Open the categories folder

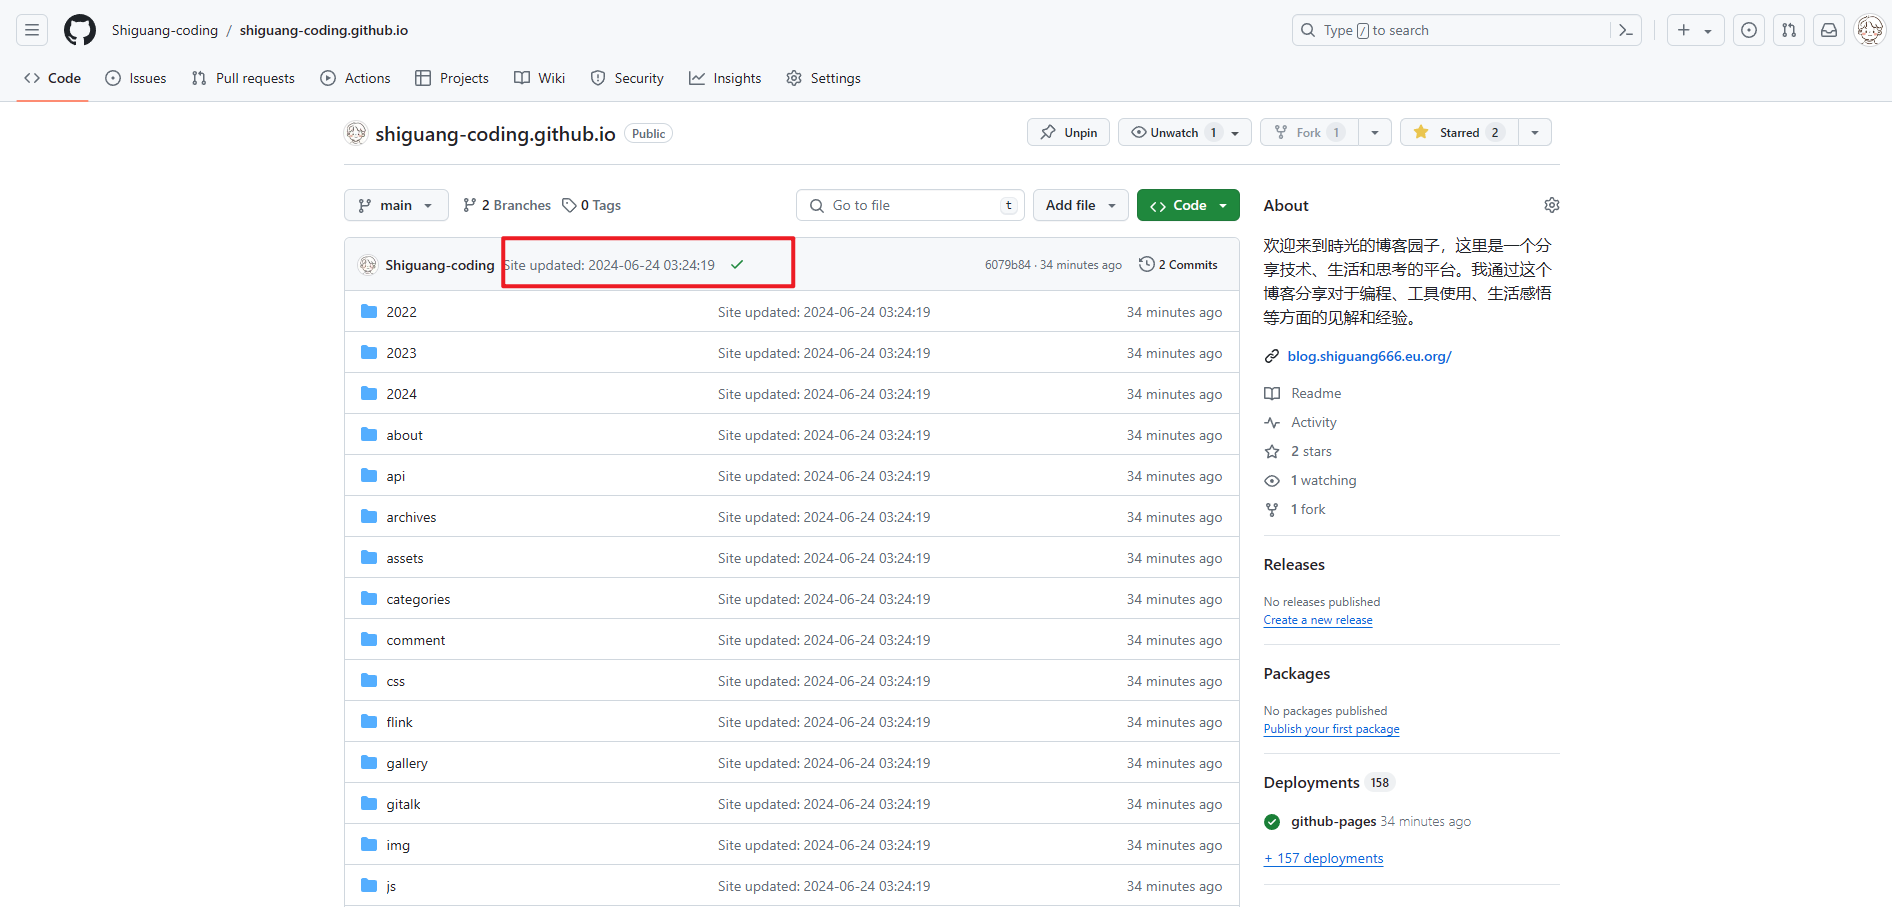pos(419,599)
